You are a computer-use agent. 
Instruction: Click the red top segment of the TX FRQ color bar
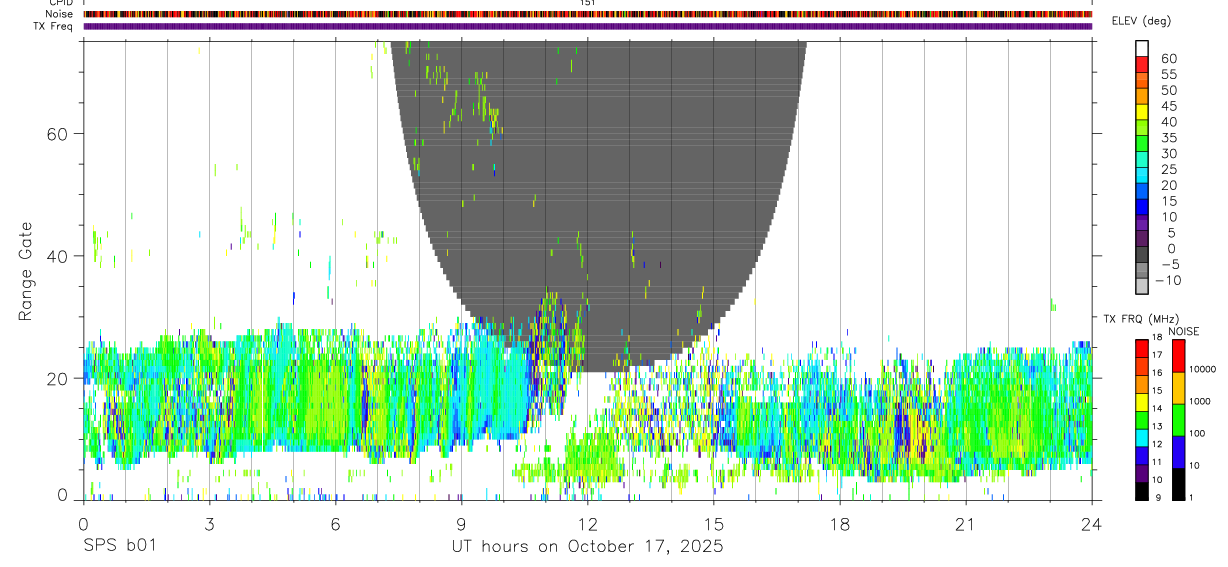(1142, 348)
